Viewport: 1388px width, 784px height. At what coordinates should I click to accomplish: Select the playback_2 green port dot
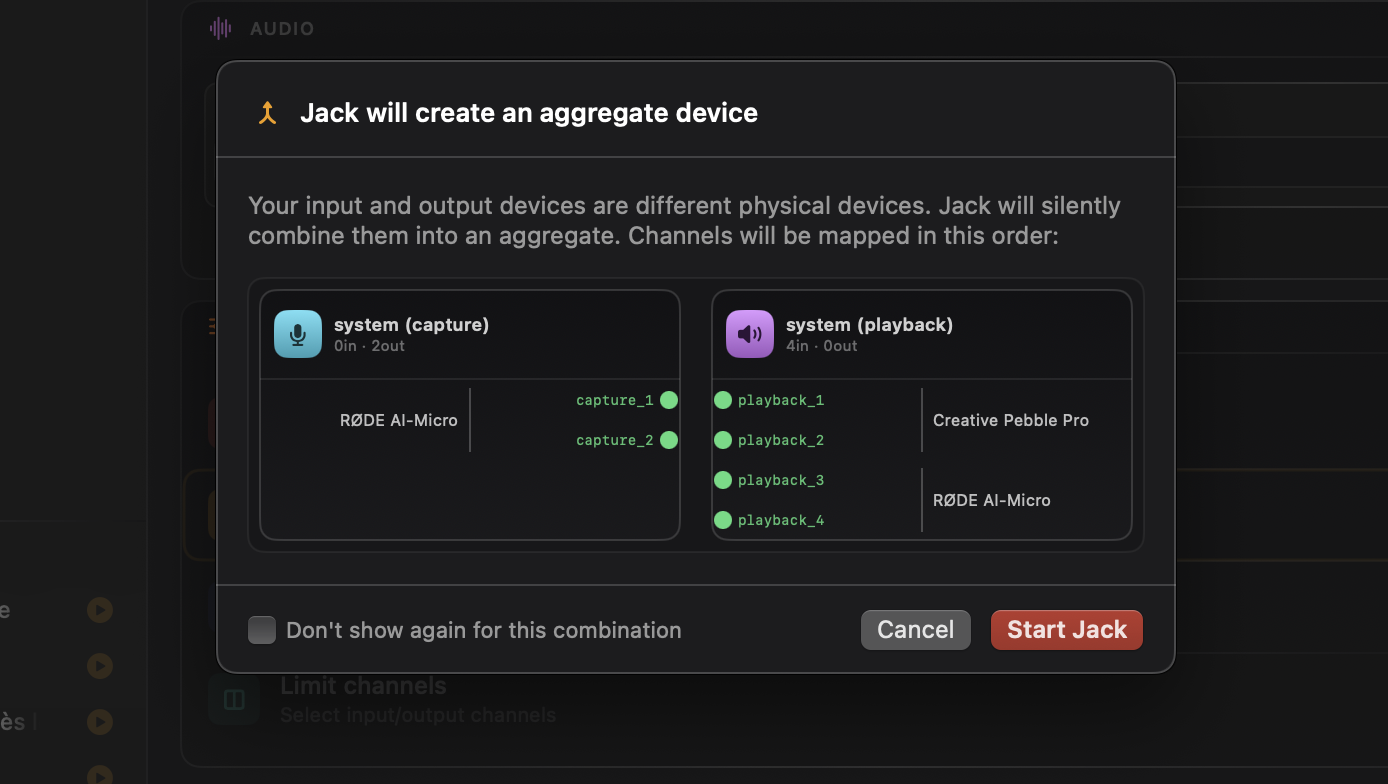(723, 440)
